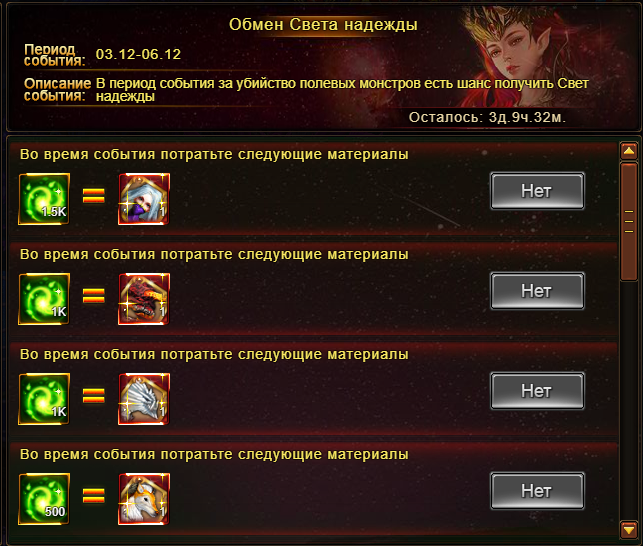Click the Нет button beside the red dragon

click(x=537, y=291)
